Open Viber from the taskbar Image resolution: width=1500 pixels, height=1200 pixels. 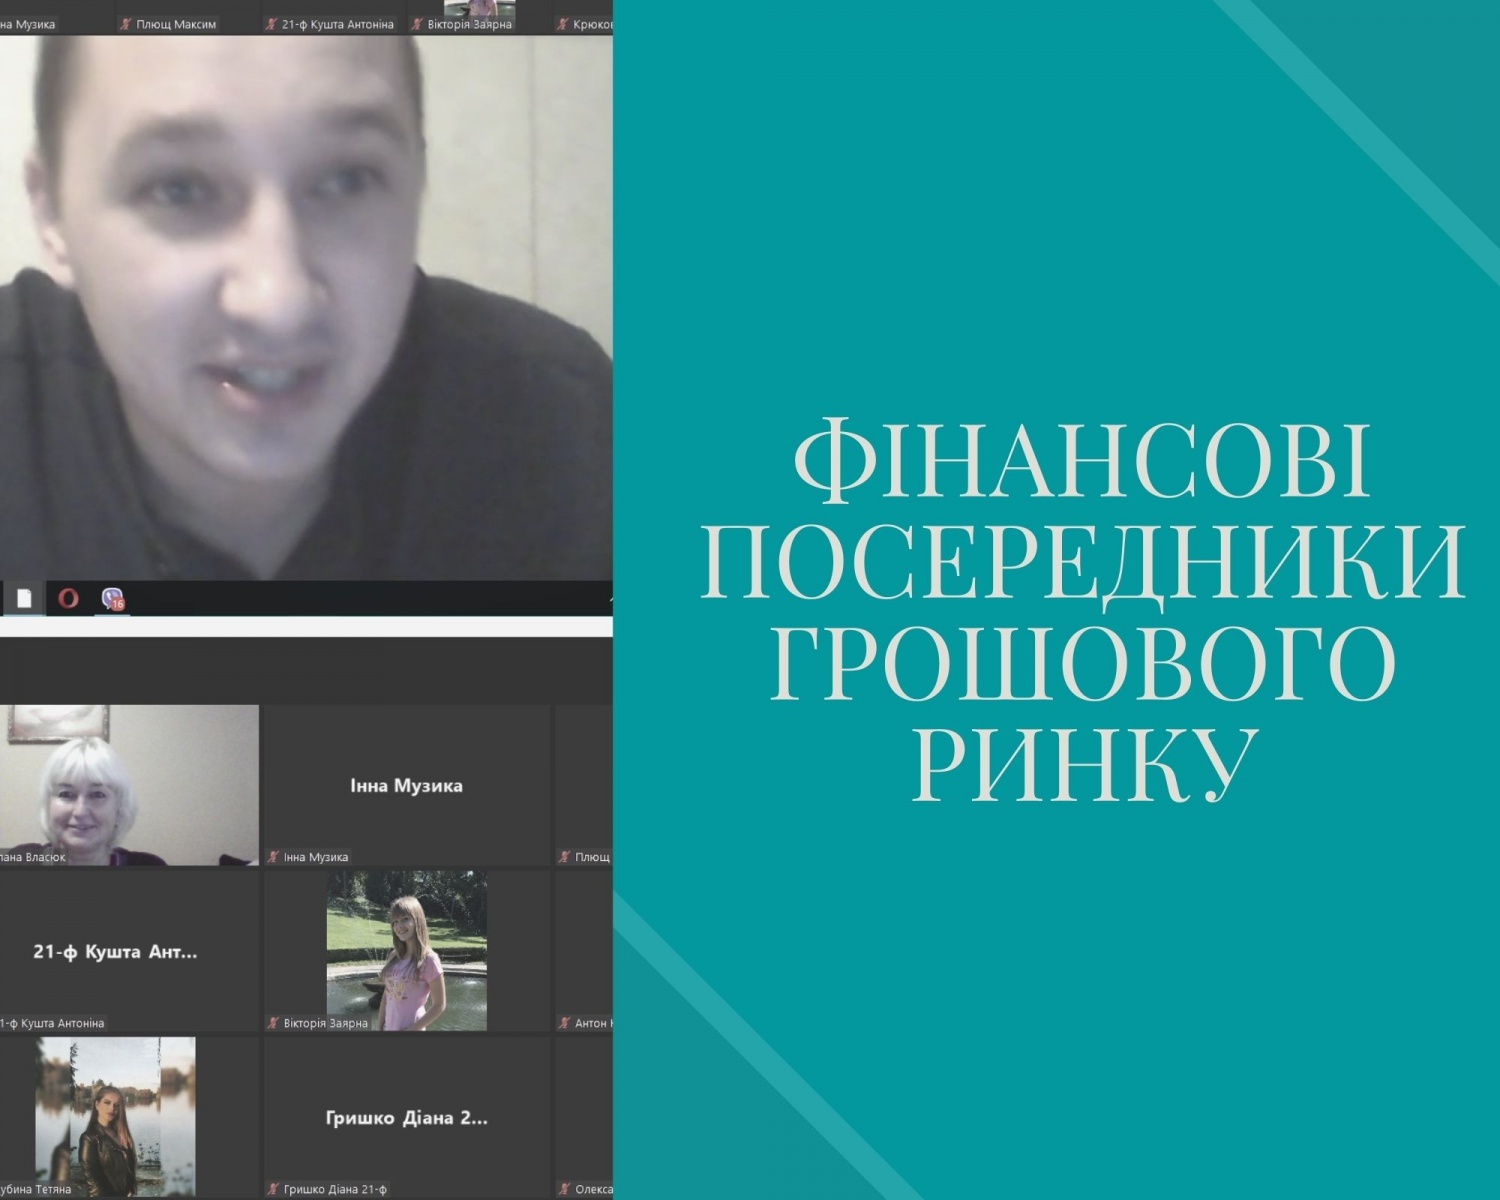113,598
